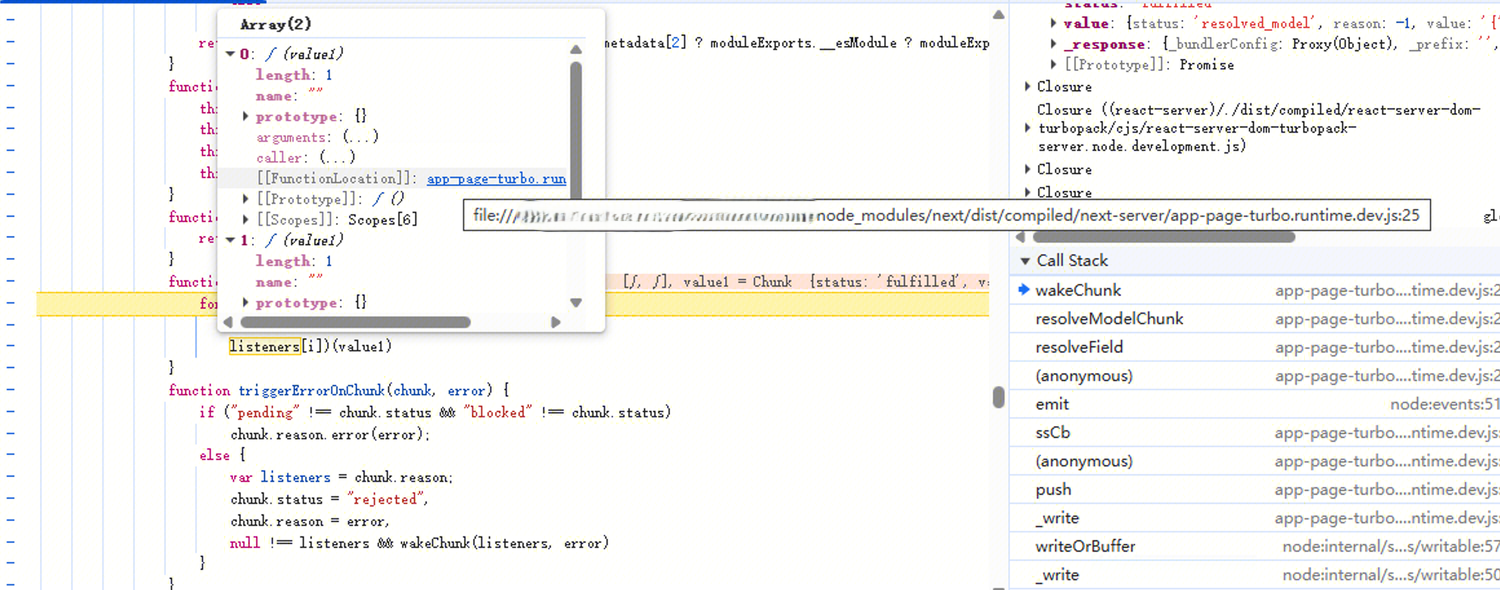Viewport: 1500px width, 590px height.
Task: Click the popup's scroll-up arrow
Action: click(x=576, y=49)
